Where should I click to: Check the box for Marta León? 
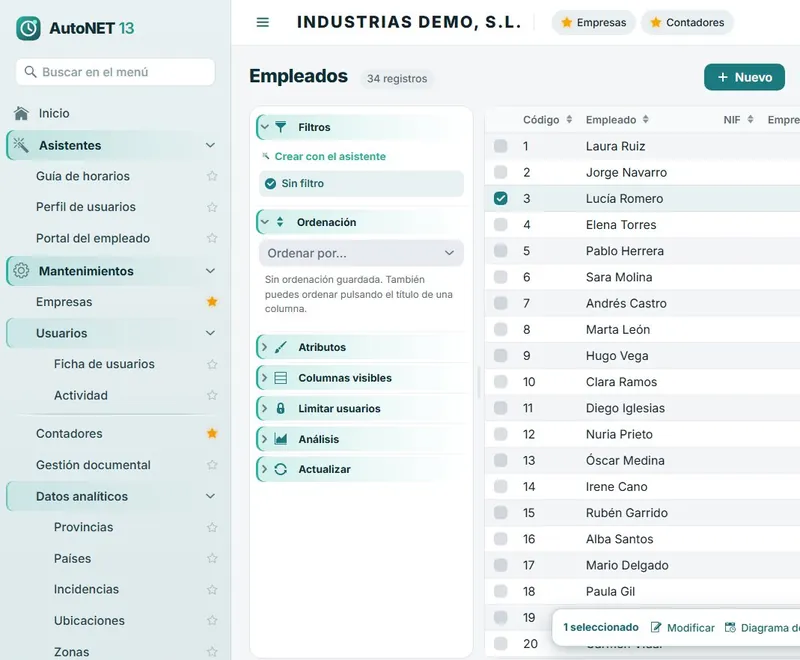[x=501, y=329]
